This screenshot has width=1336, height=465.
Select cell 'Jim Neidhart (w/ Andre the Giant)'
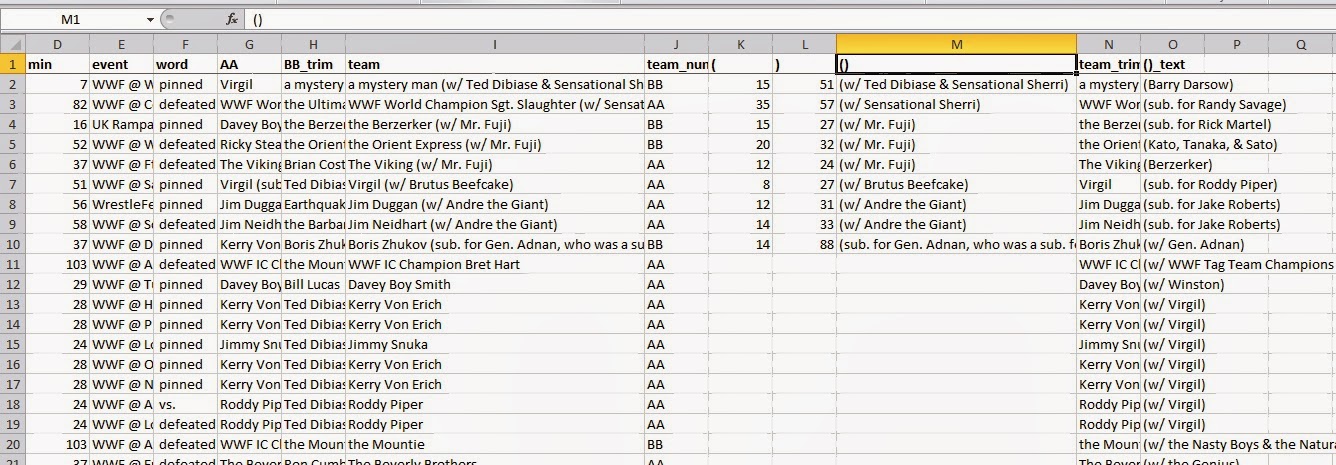[x=495, y=224]
